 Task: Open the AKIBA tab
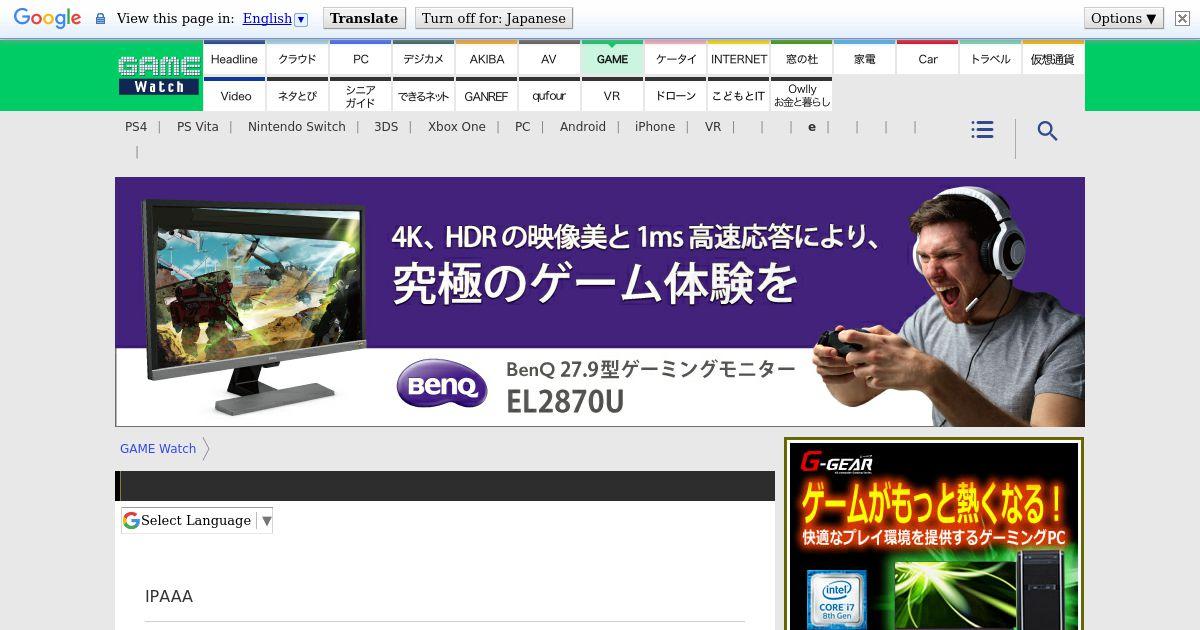(486, 58)
